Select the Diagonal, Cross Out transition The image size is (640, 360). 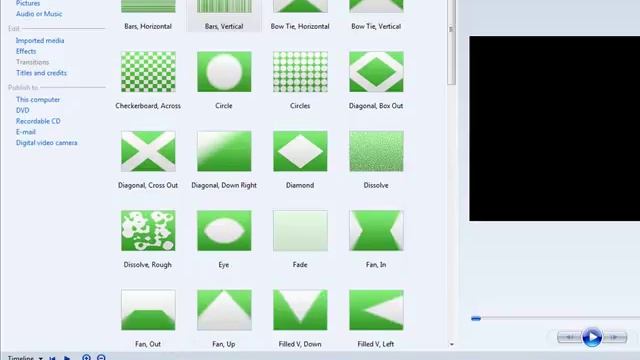point(148,151)
